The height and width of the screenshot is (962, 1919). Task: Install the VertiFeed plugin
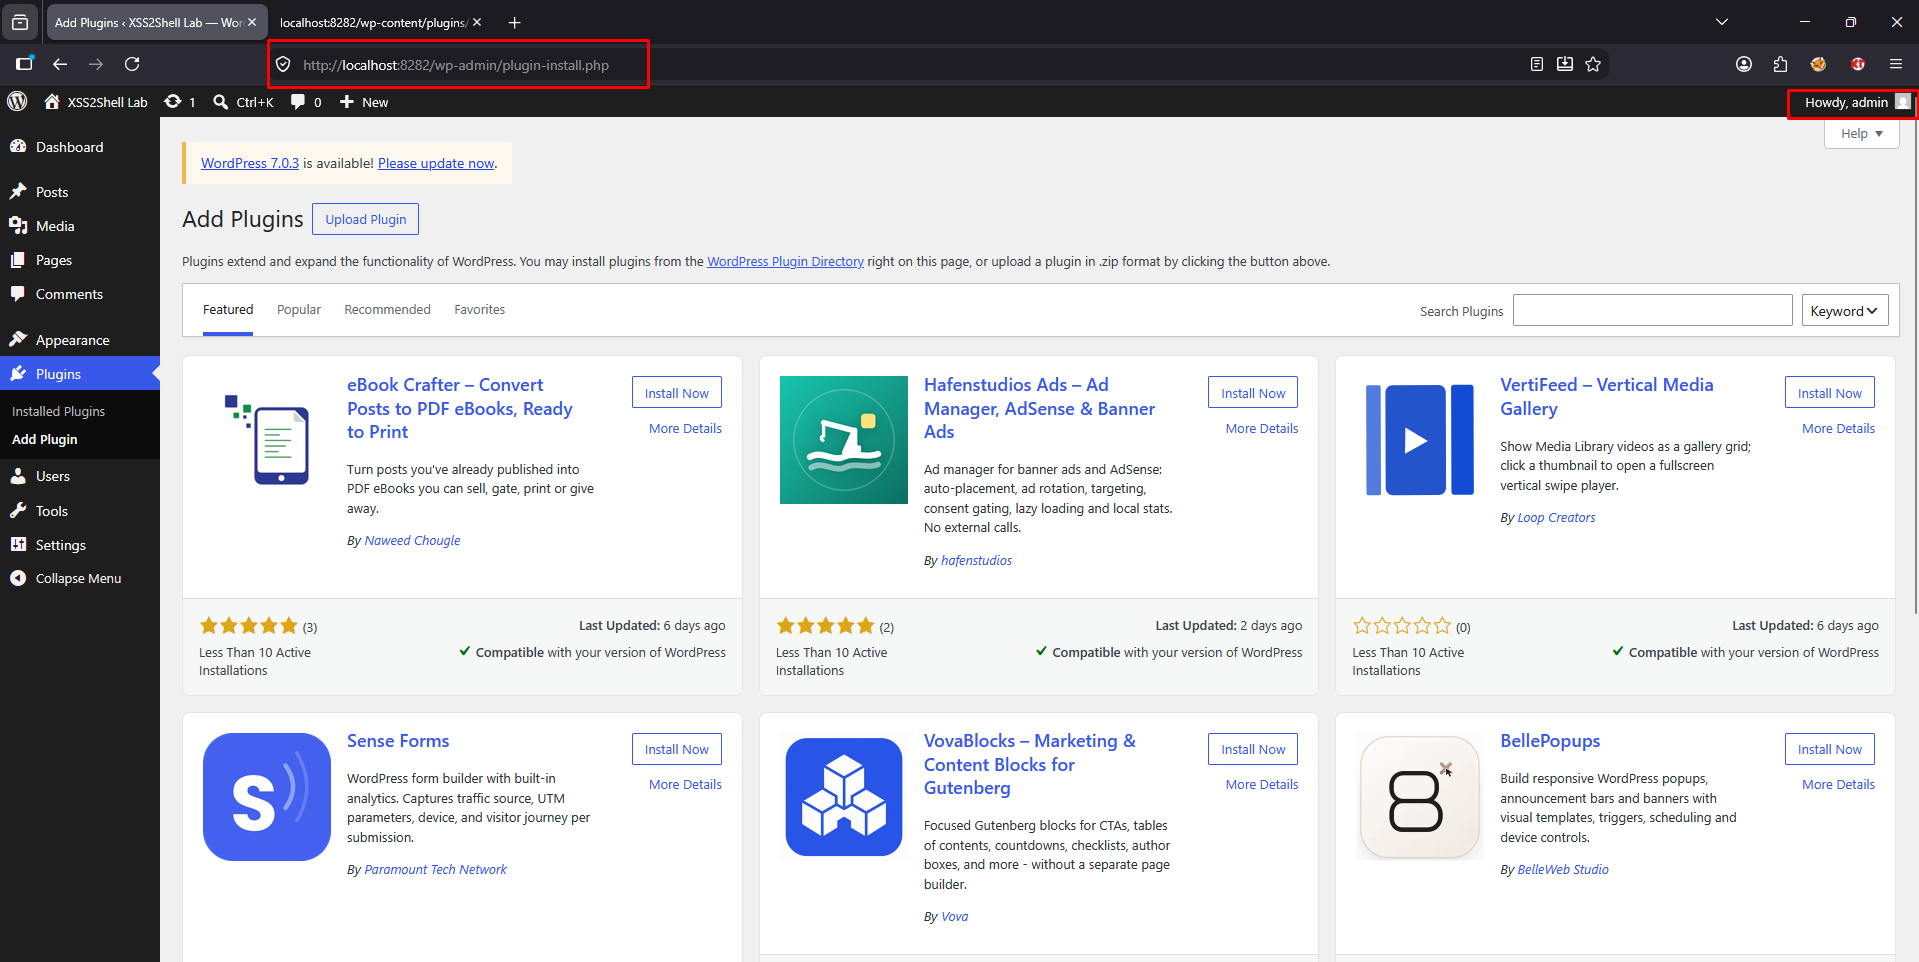click(1830, 393)
